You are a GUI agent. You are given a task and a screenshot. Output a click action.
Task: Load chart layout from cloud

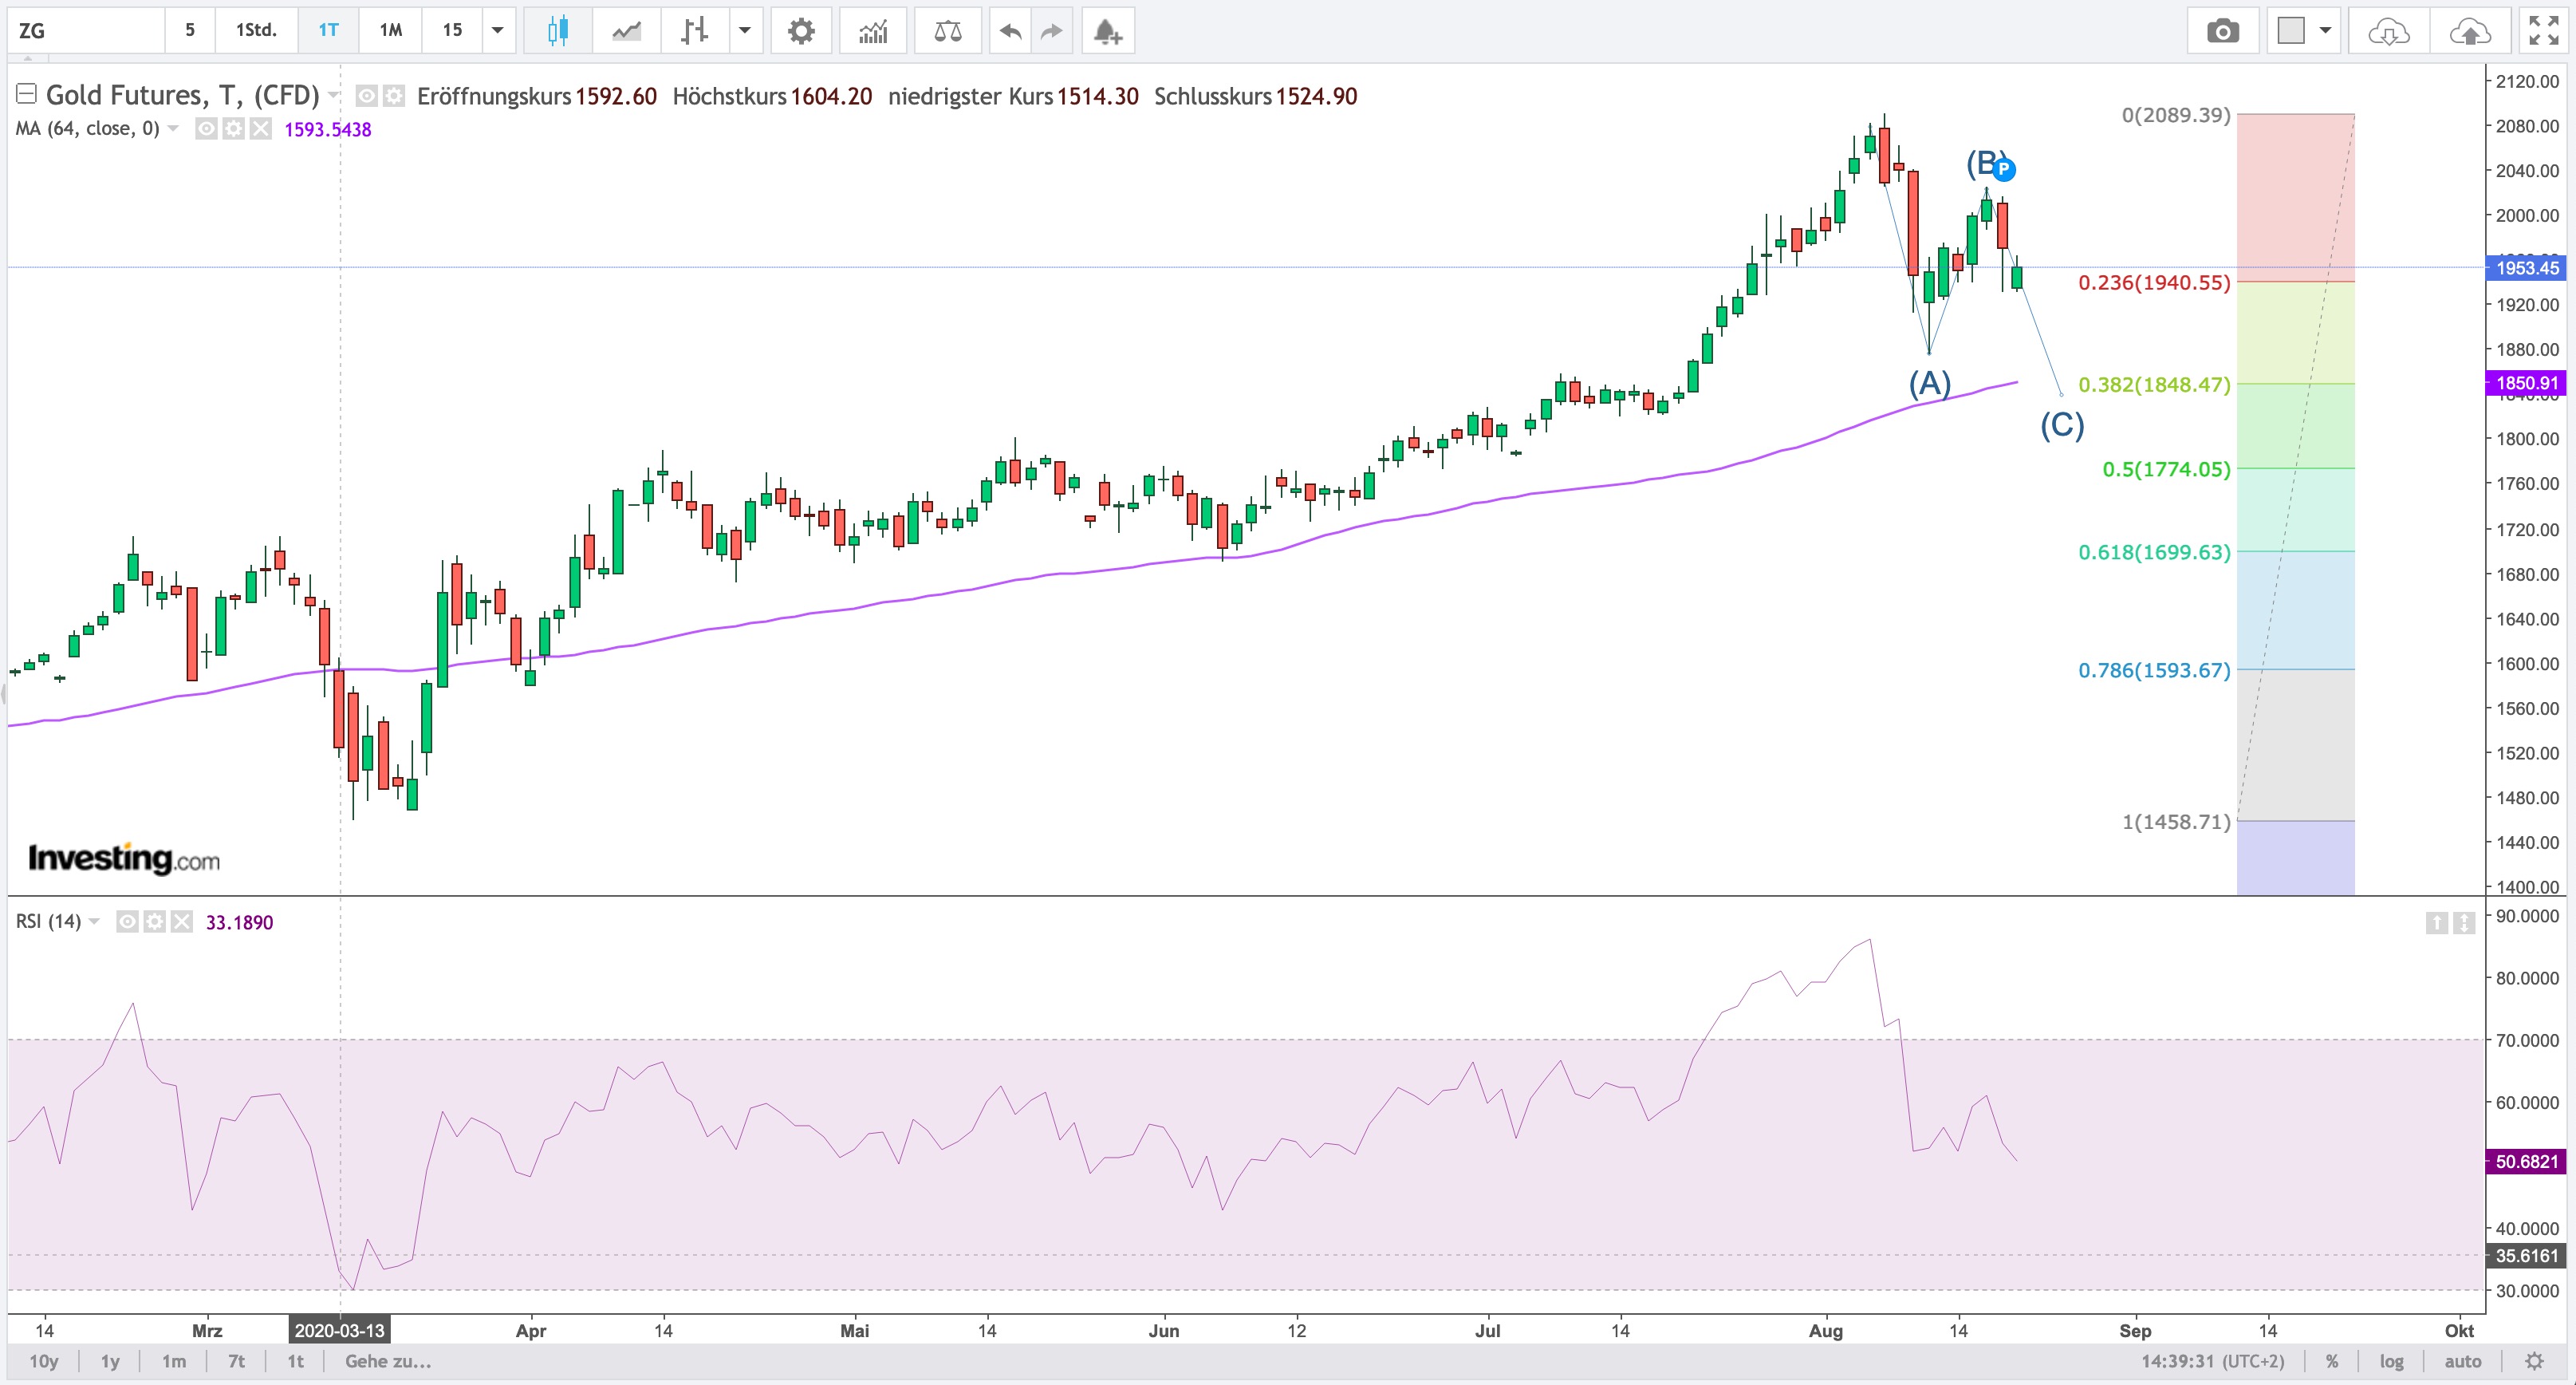pyautogui.click(x=2389, y=30)
